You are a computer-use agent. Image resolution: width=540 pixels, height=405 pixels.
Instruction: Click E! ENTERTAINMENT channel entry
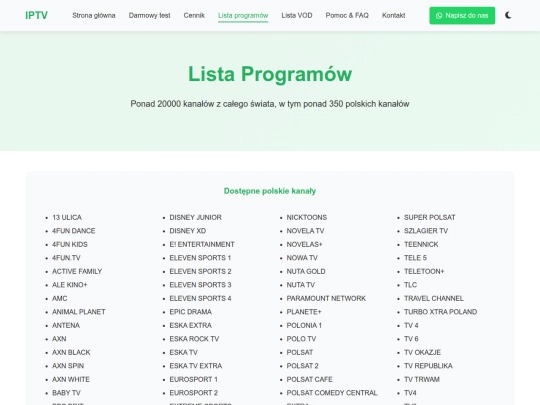tap(202, 244)
